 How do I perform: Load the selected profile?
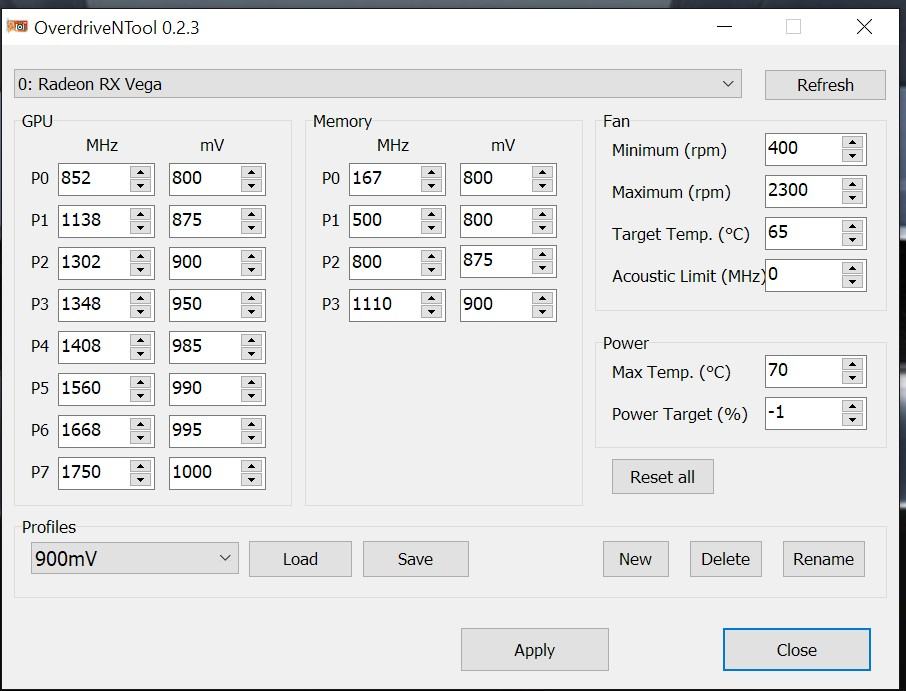tap(300, 559)
